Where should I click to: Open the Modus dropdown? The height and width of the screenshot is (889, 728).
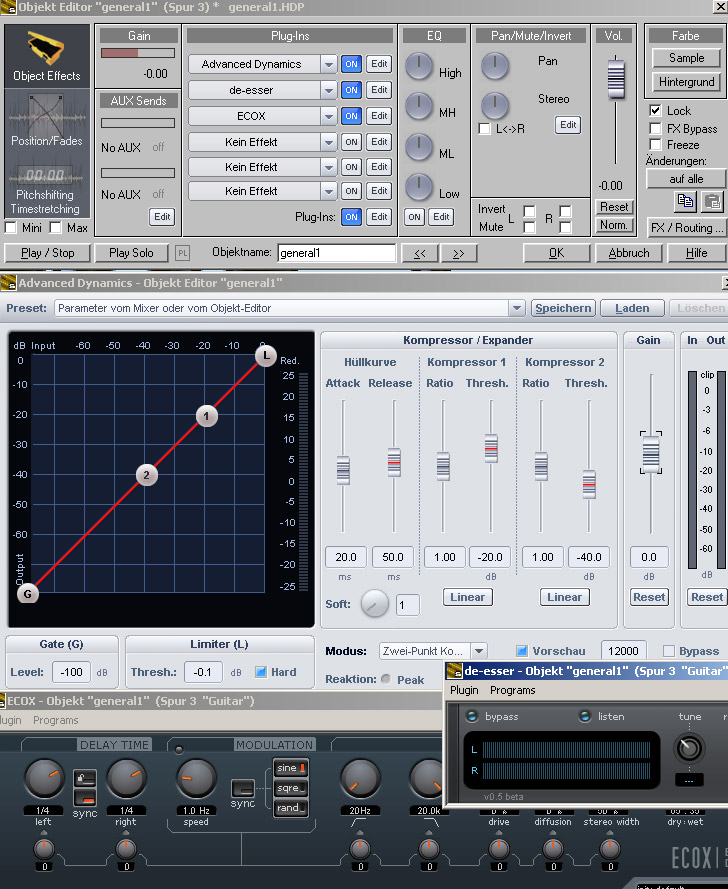(479, 651)
